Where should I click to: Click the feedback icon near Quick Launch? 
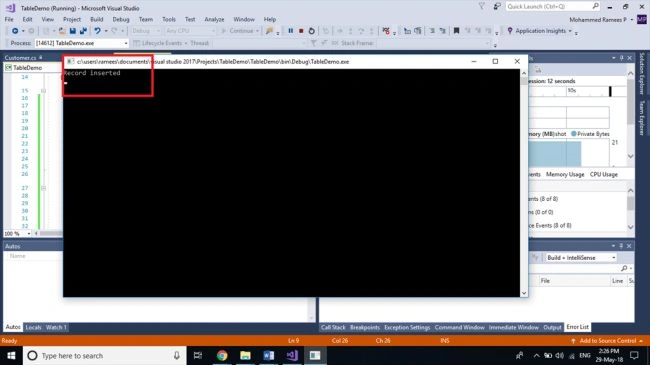pyautogui.click(x=497, y=6)
